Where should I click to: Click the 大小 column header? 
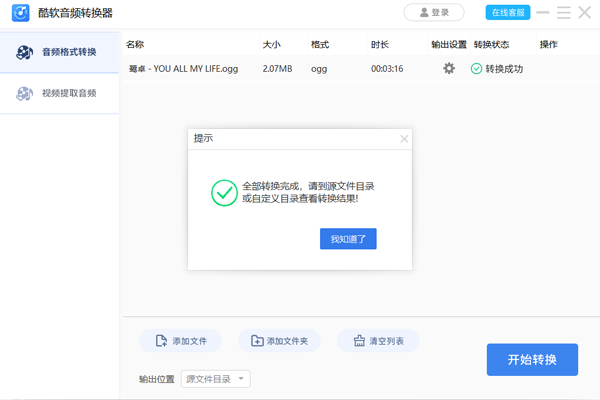pos(271,45)
